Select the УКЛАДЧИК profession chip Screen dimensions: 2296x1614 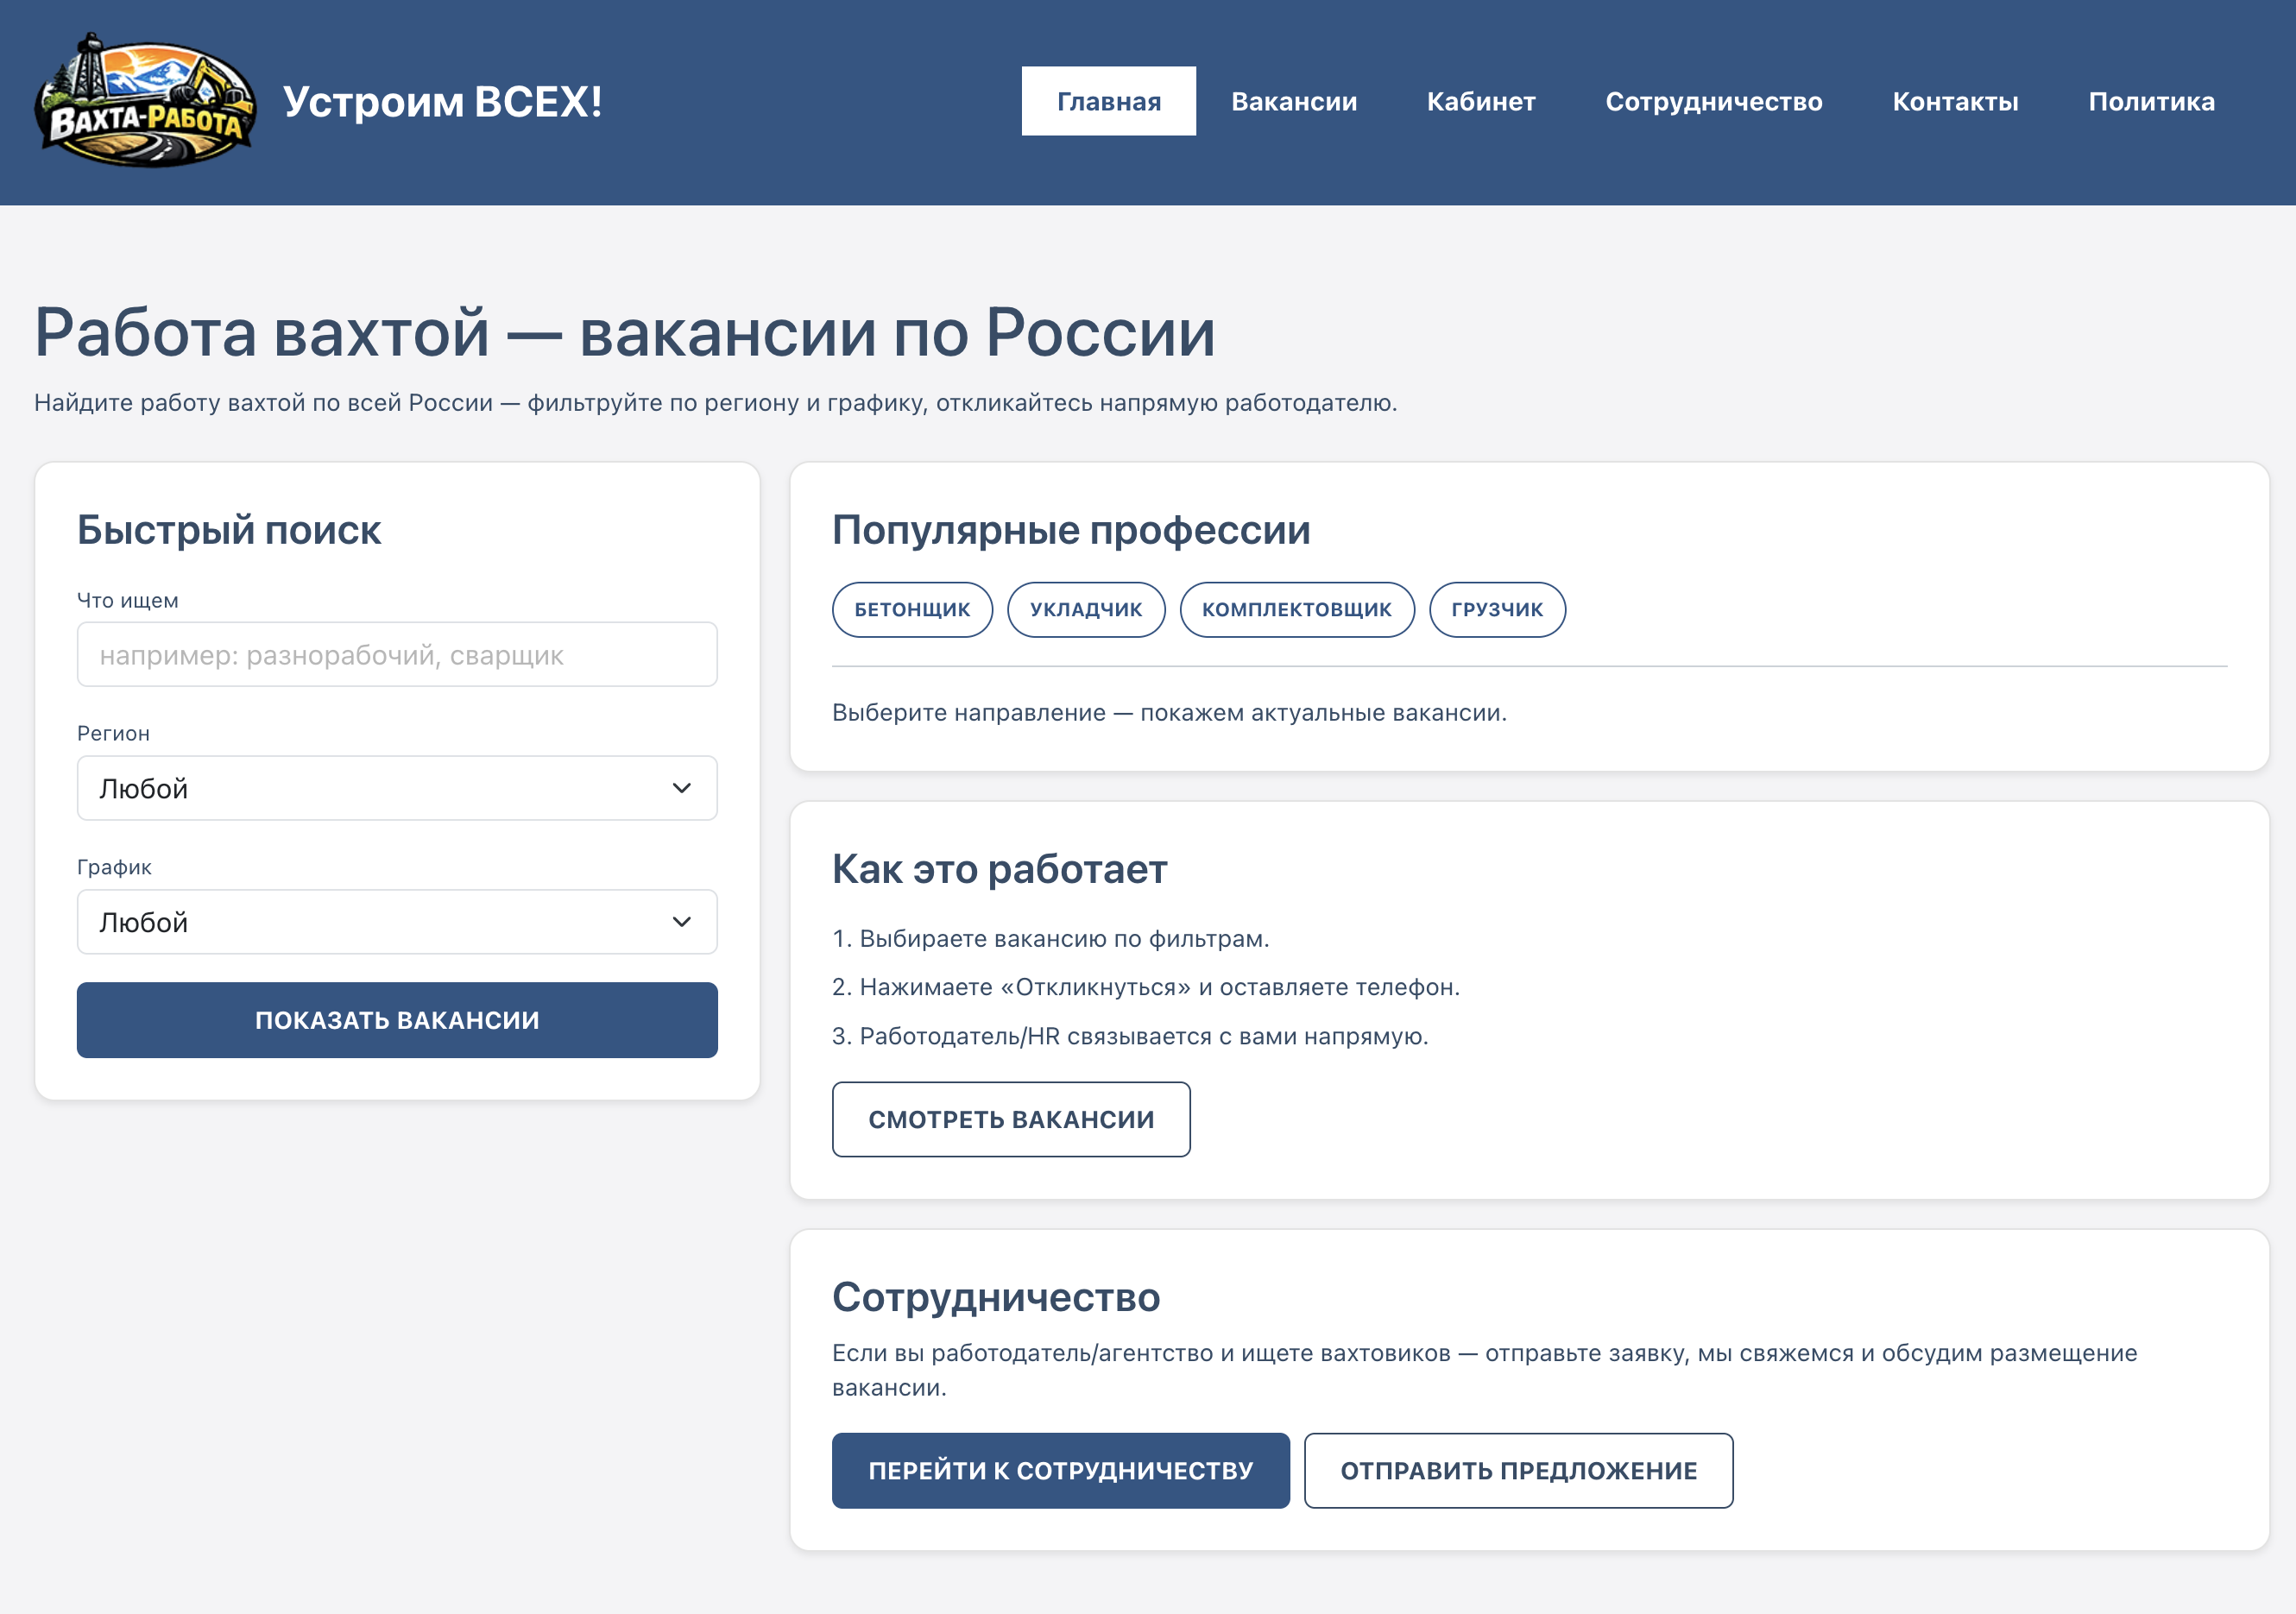1086,609
